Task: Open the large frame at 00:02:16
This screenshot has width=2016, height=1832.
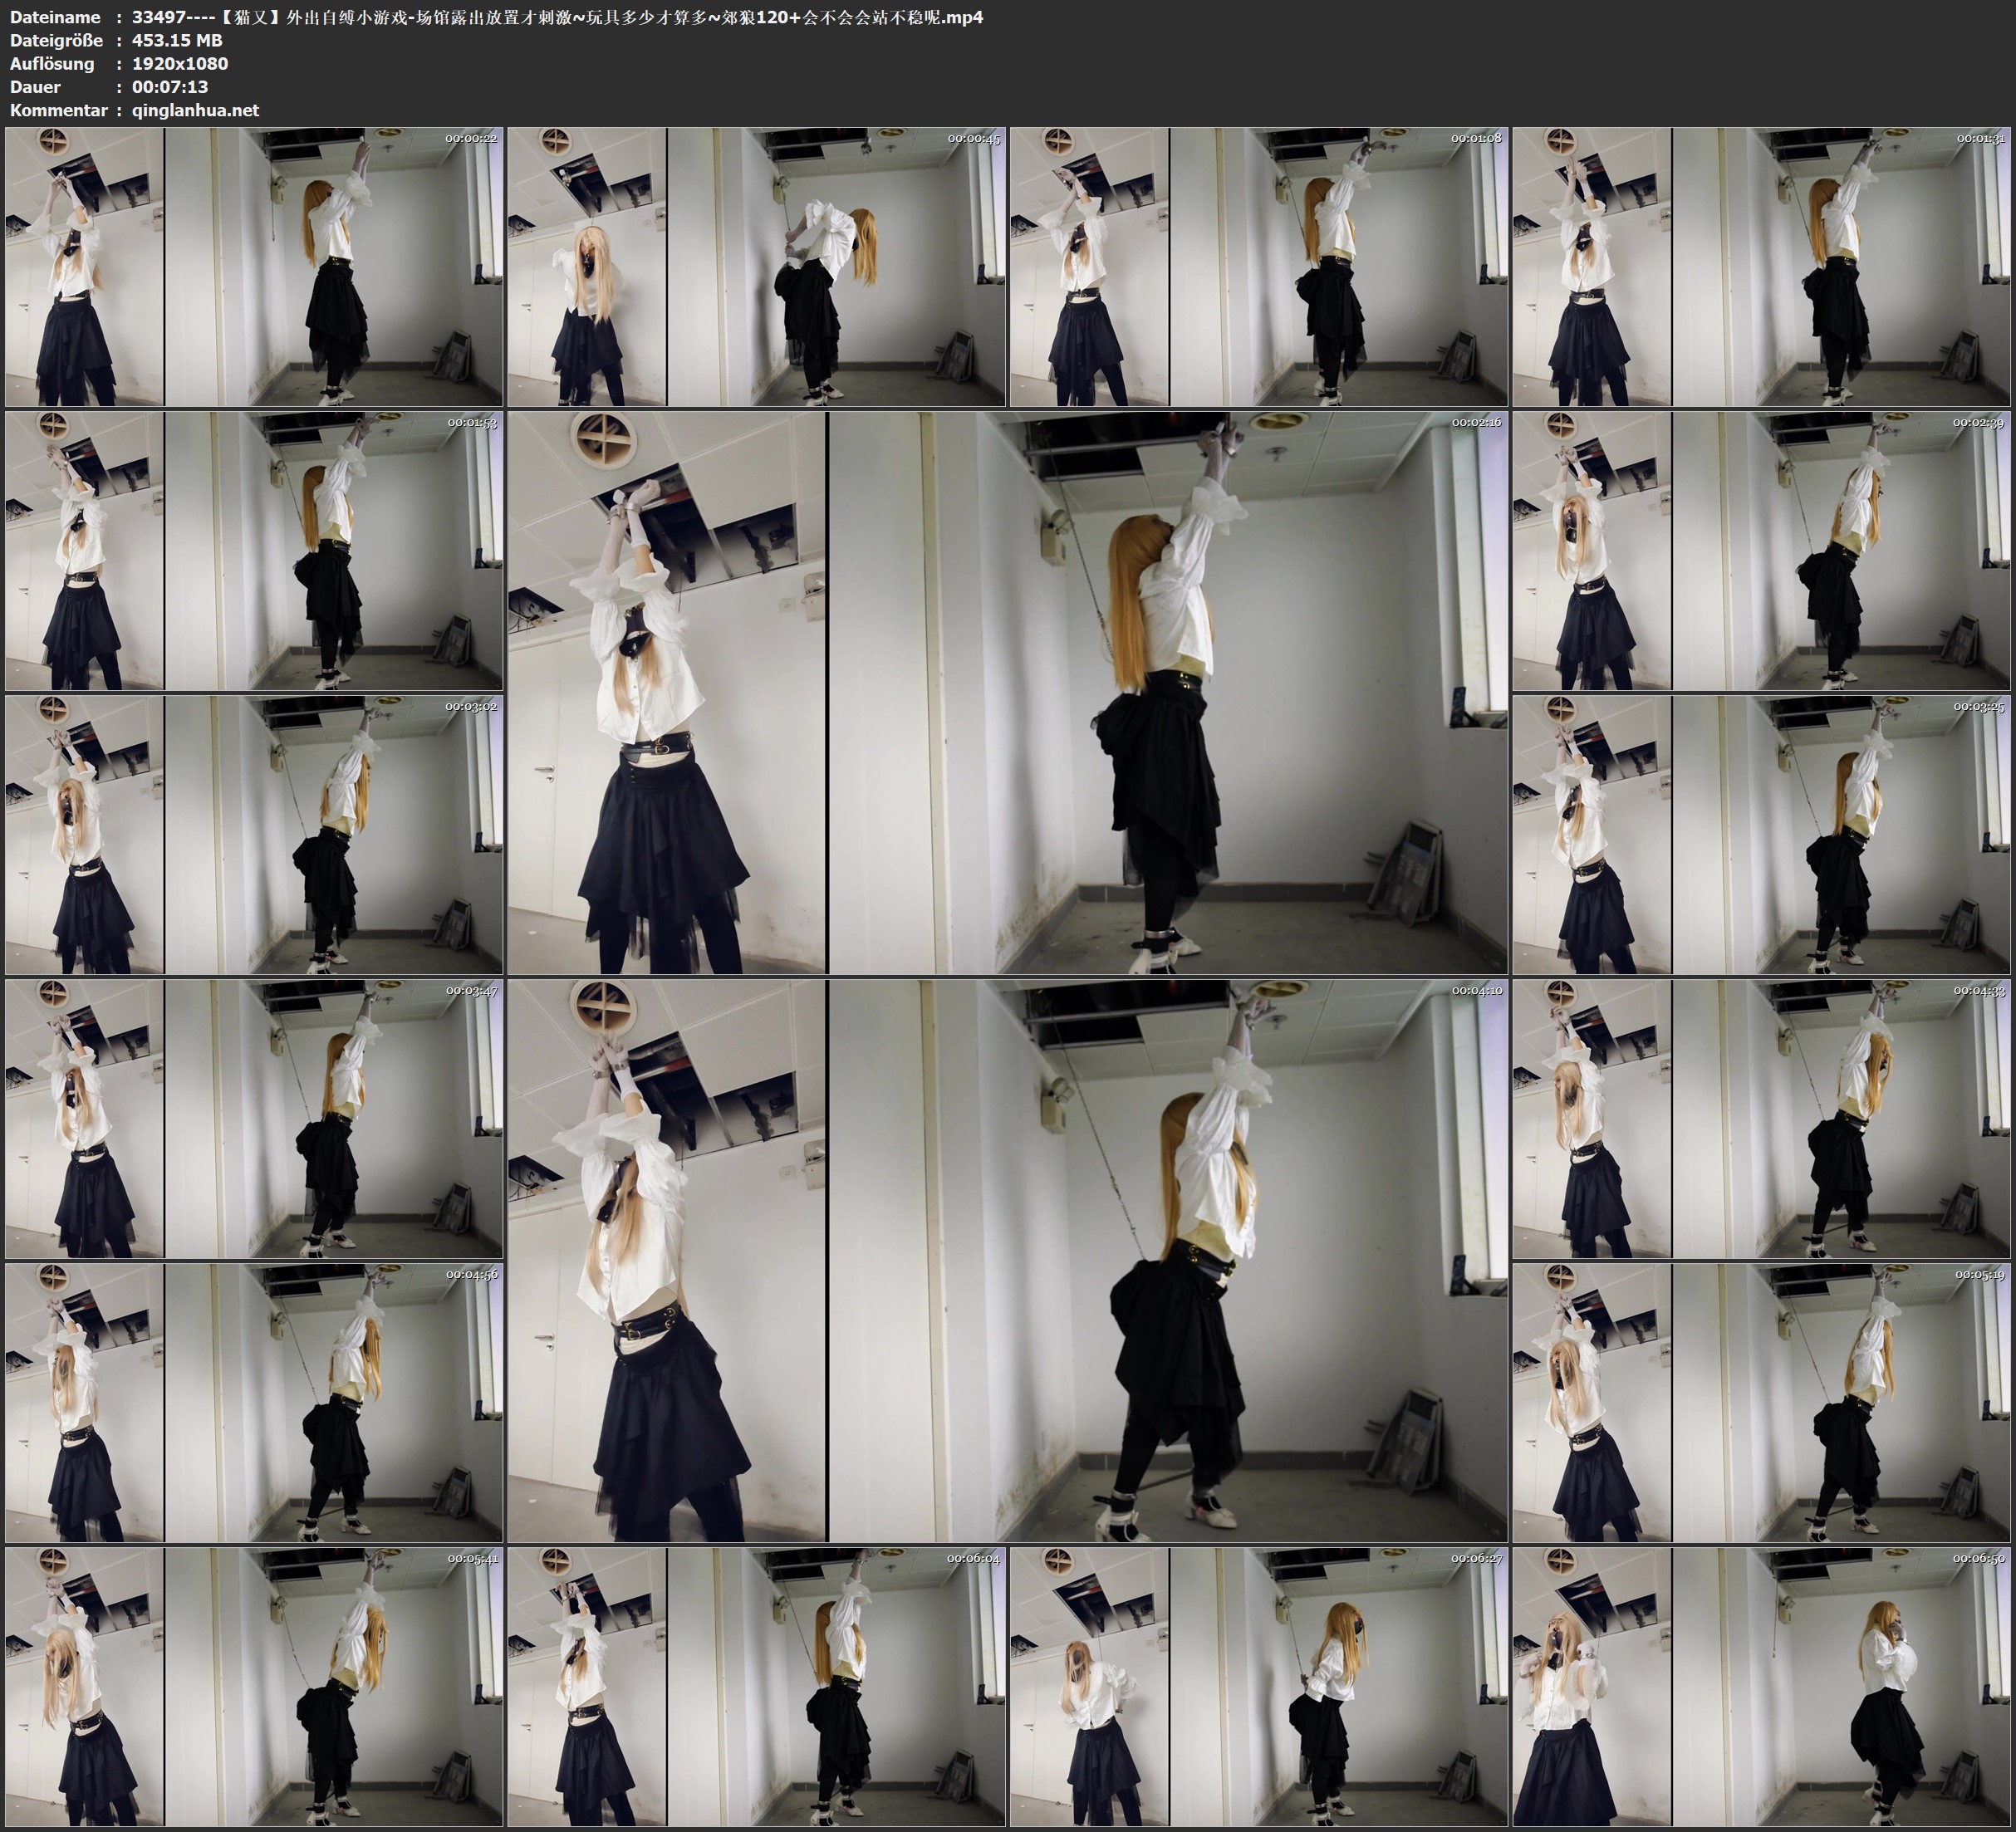Action: tap(1007, 693)
